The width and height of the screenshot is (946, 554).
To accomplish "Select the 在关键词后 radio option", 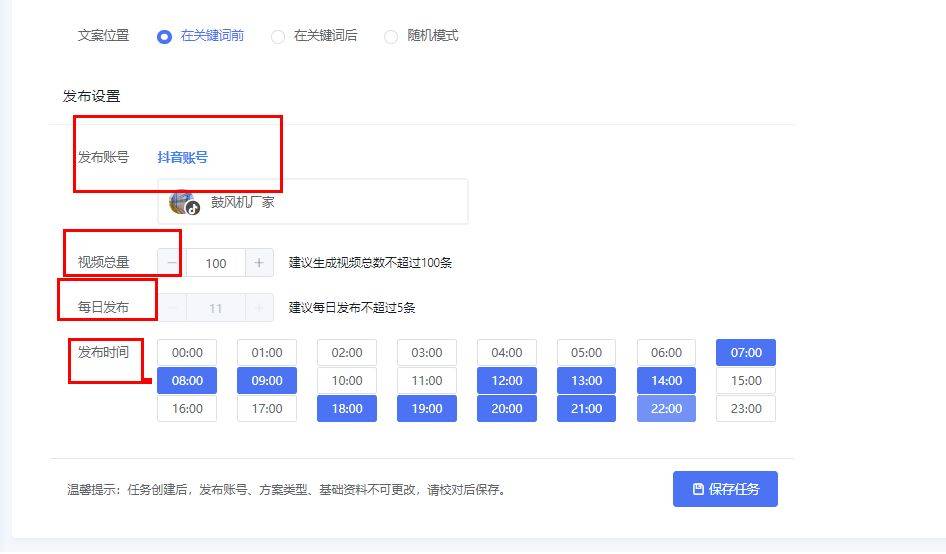I will (x=314, y=36).
